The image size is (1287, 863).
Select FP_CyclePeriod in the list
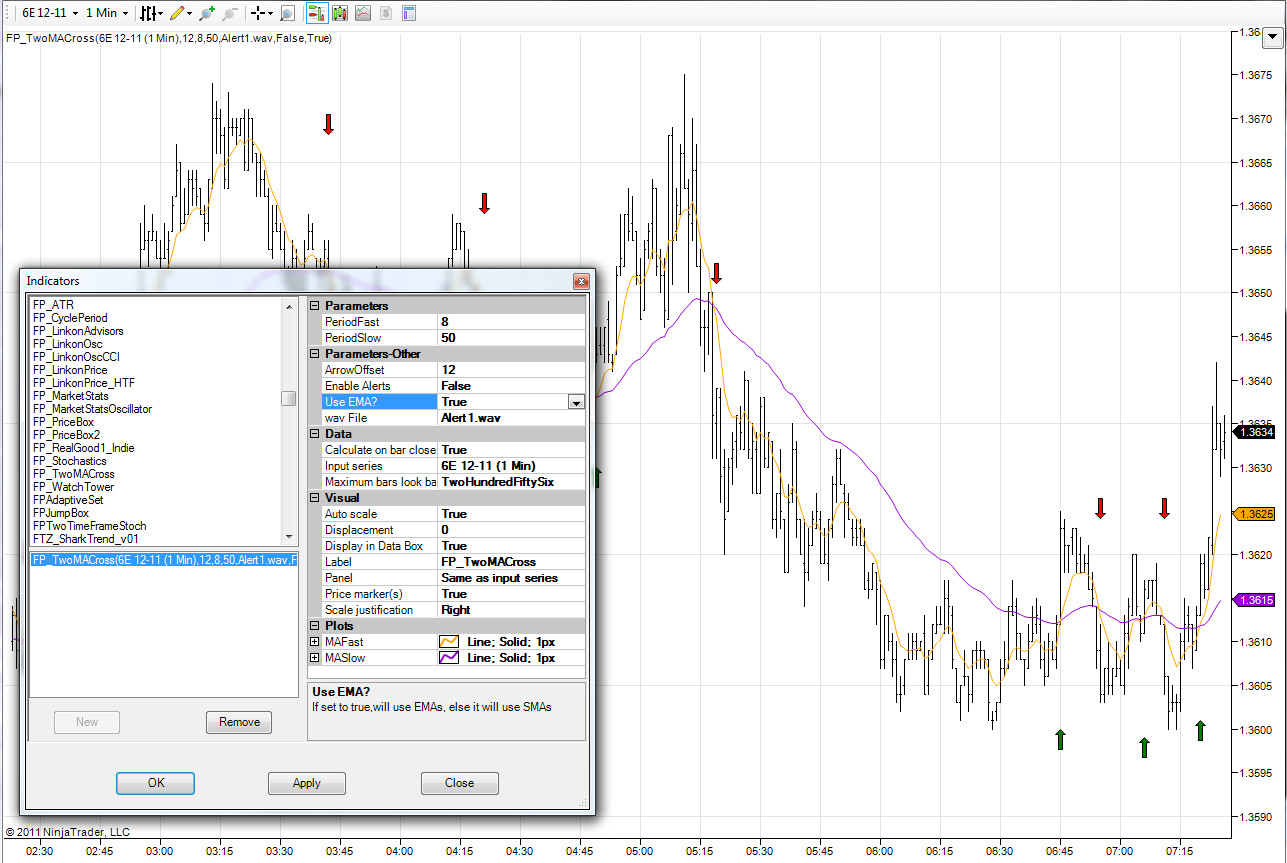(70, 318)
